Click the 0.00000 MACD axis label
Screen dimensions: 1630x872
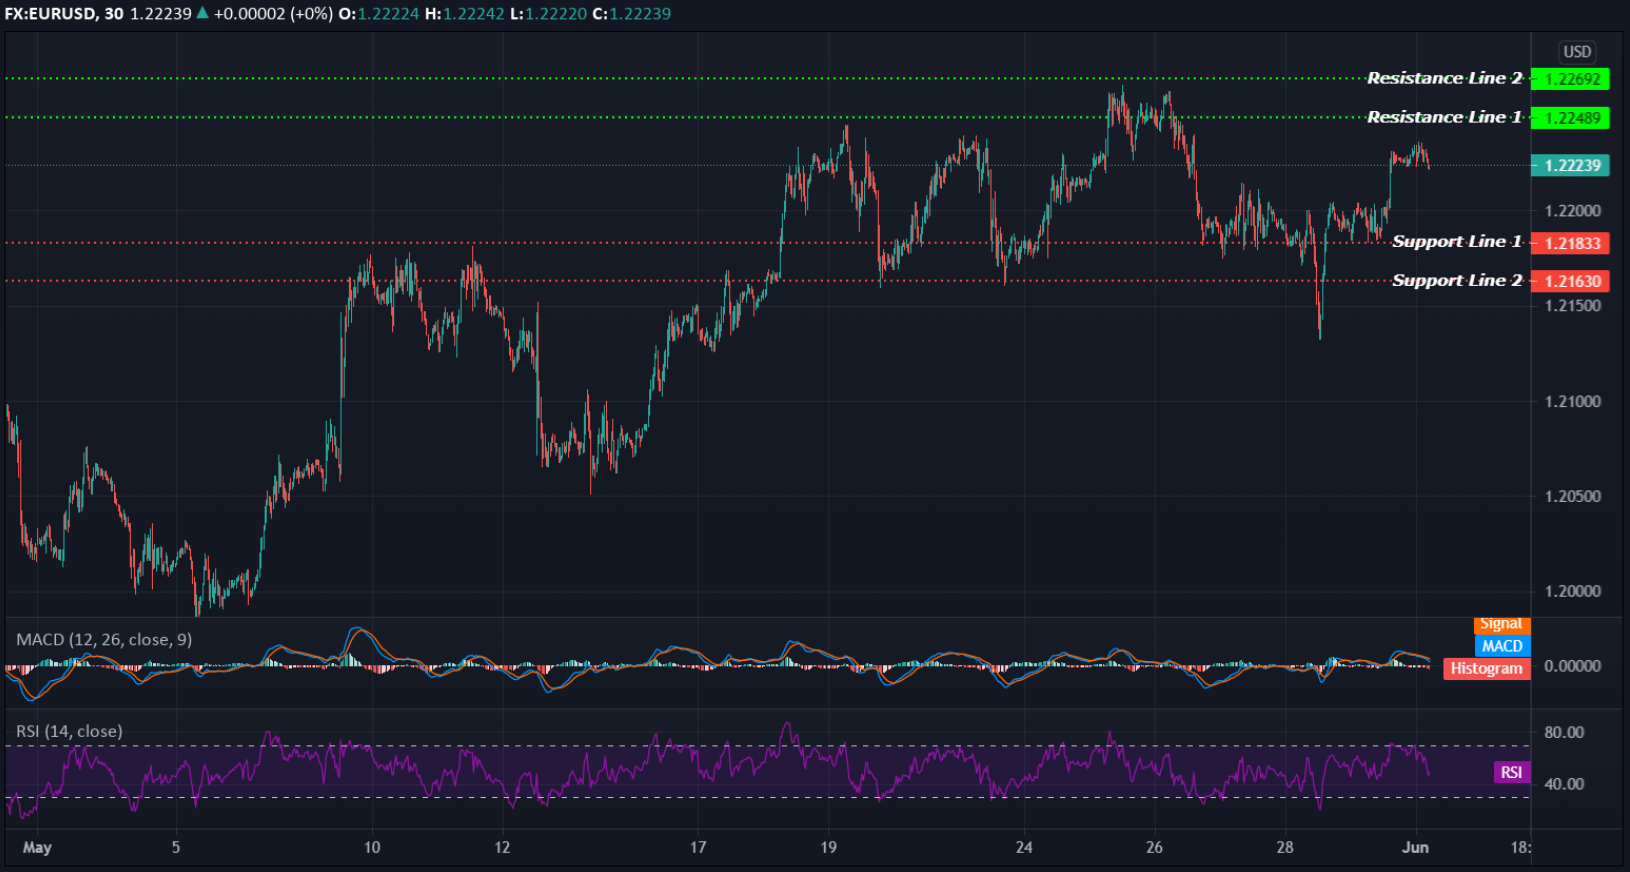(x=1573, y=666)
